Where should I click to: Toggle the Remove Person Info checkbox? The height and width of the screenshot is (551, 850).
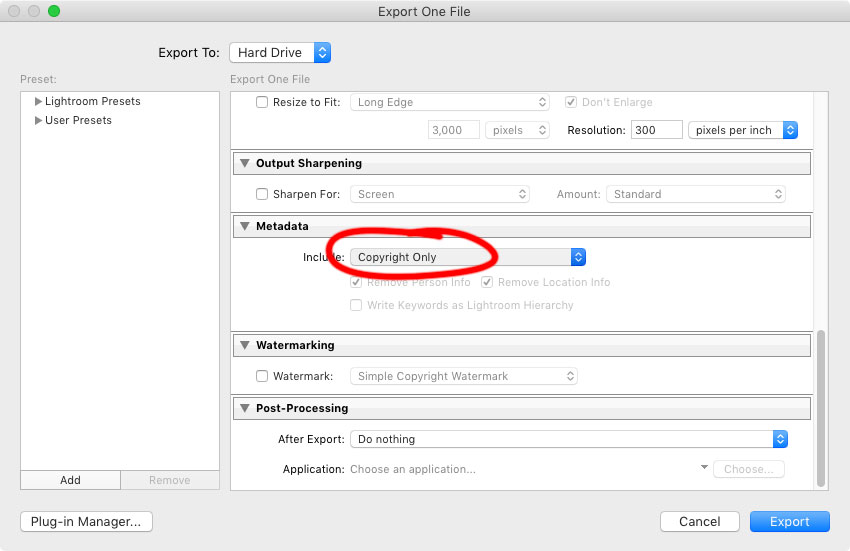pyautogui.click(x=356, y=282)
